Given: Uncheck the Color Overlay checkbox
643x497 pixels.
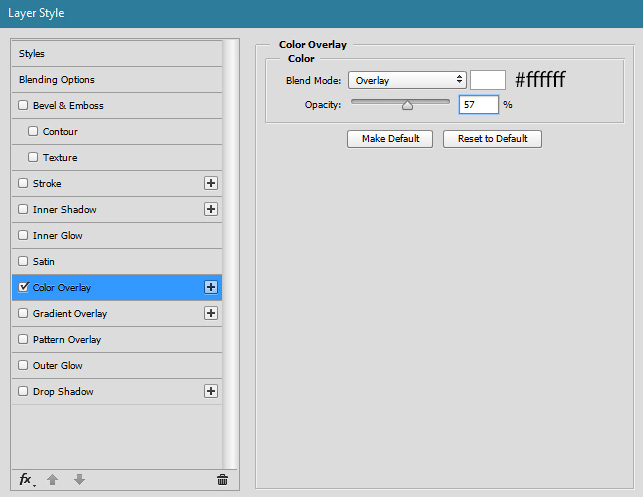Looking at the screenshot, I should click(x=24, y=287).
